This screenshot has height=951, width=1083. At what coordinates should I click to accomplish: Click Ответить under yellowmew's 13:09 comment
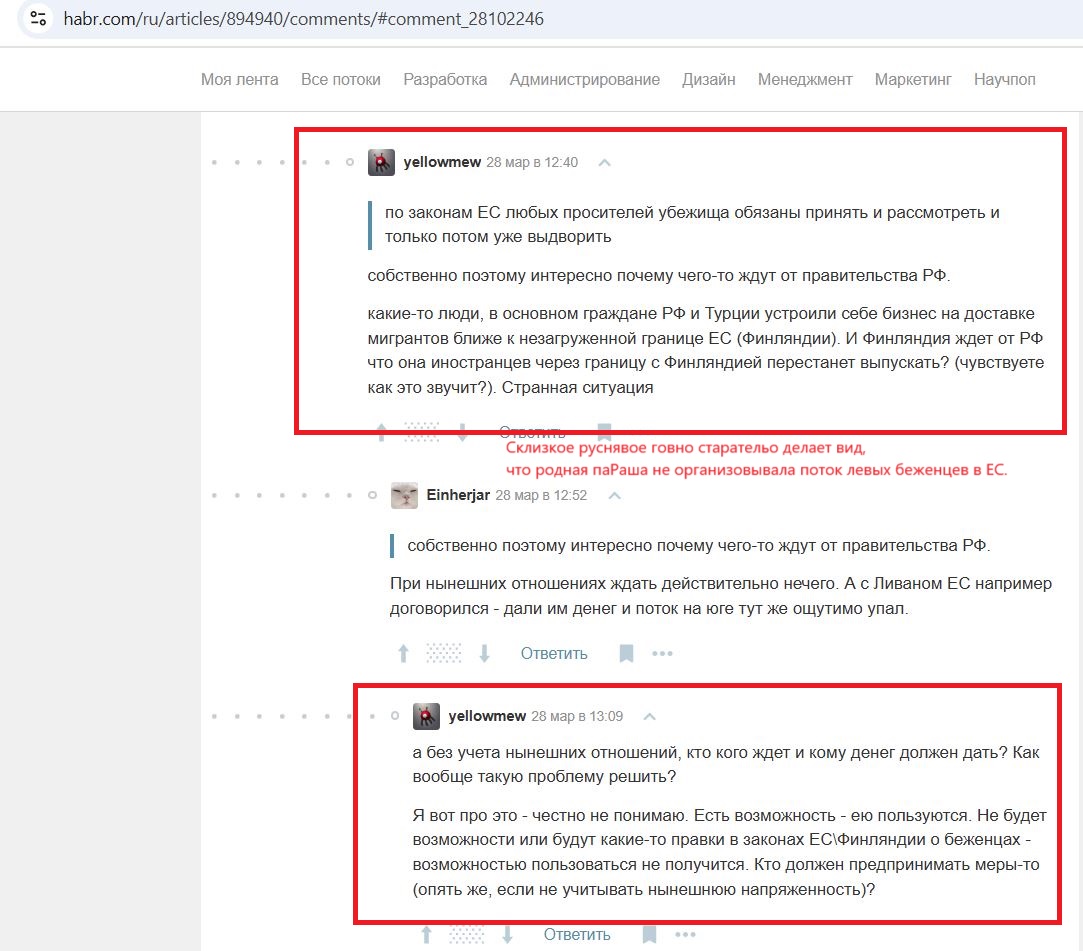[577, 934]
